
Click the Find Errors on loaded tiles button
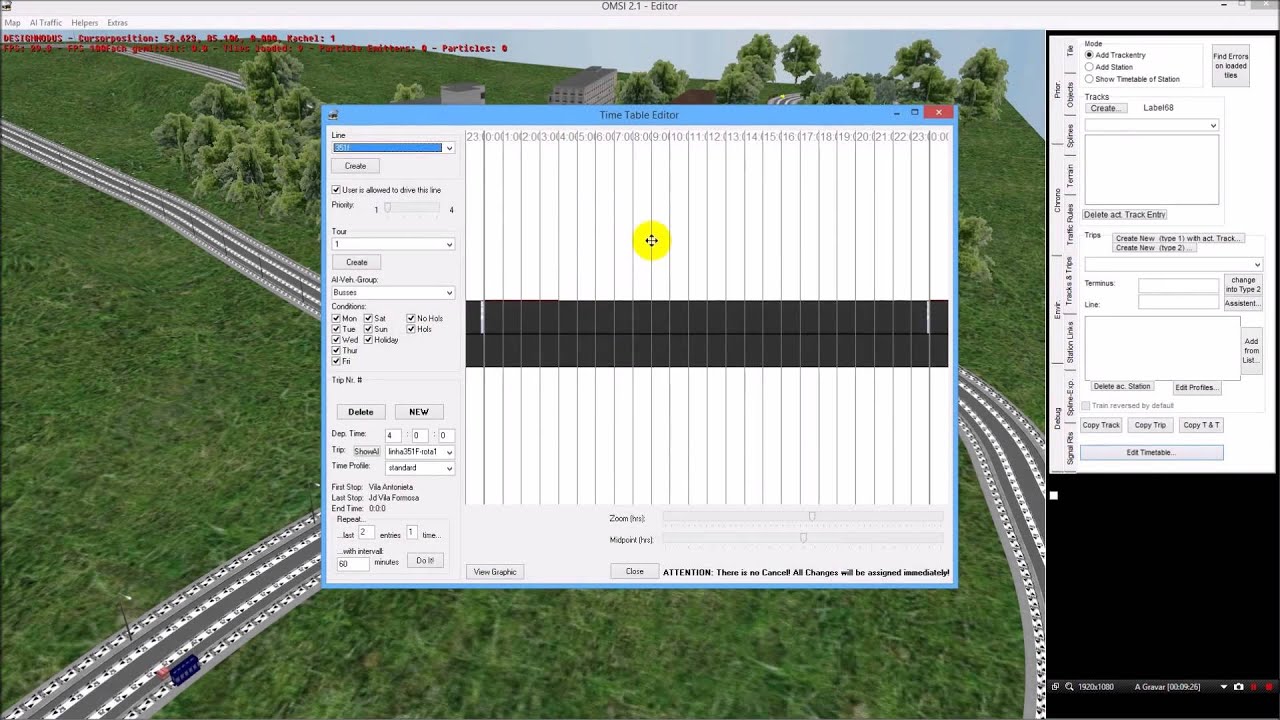point(1231,66)
